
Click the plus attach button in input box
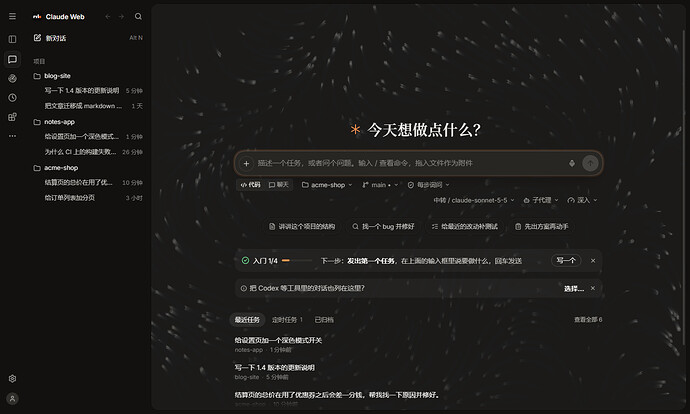click(x=246, y=163)
